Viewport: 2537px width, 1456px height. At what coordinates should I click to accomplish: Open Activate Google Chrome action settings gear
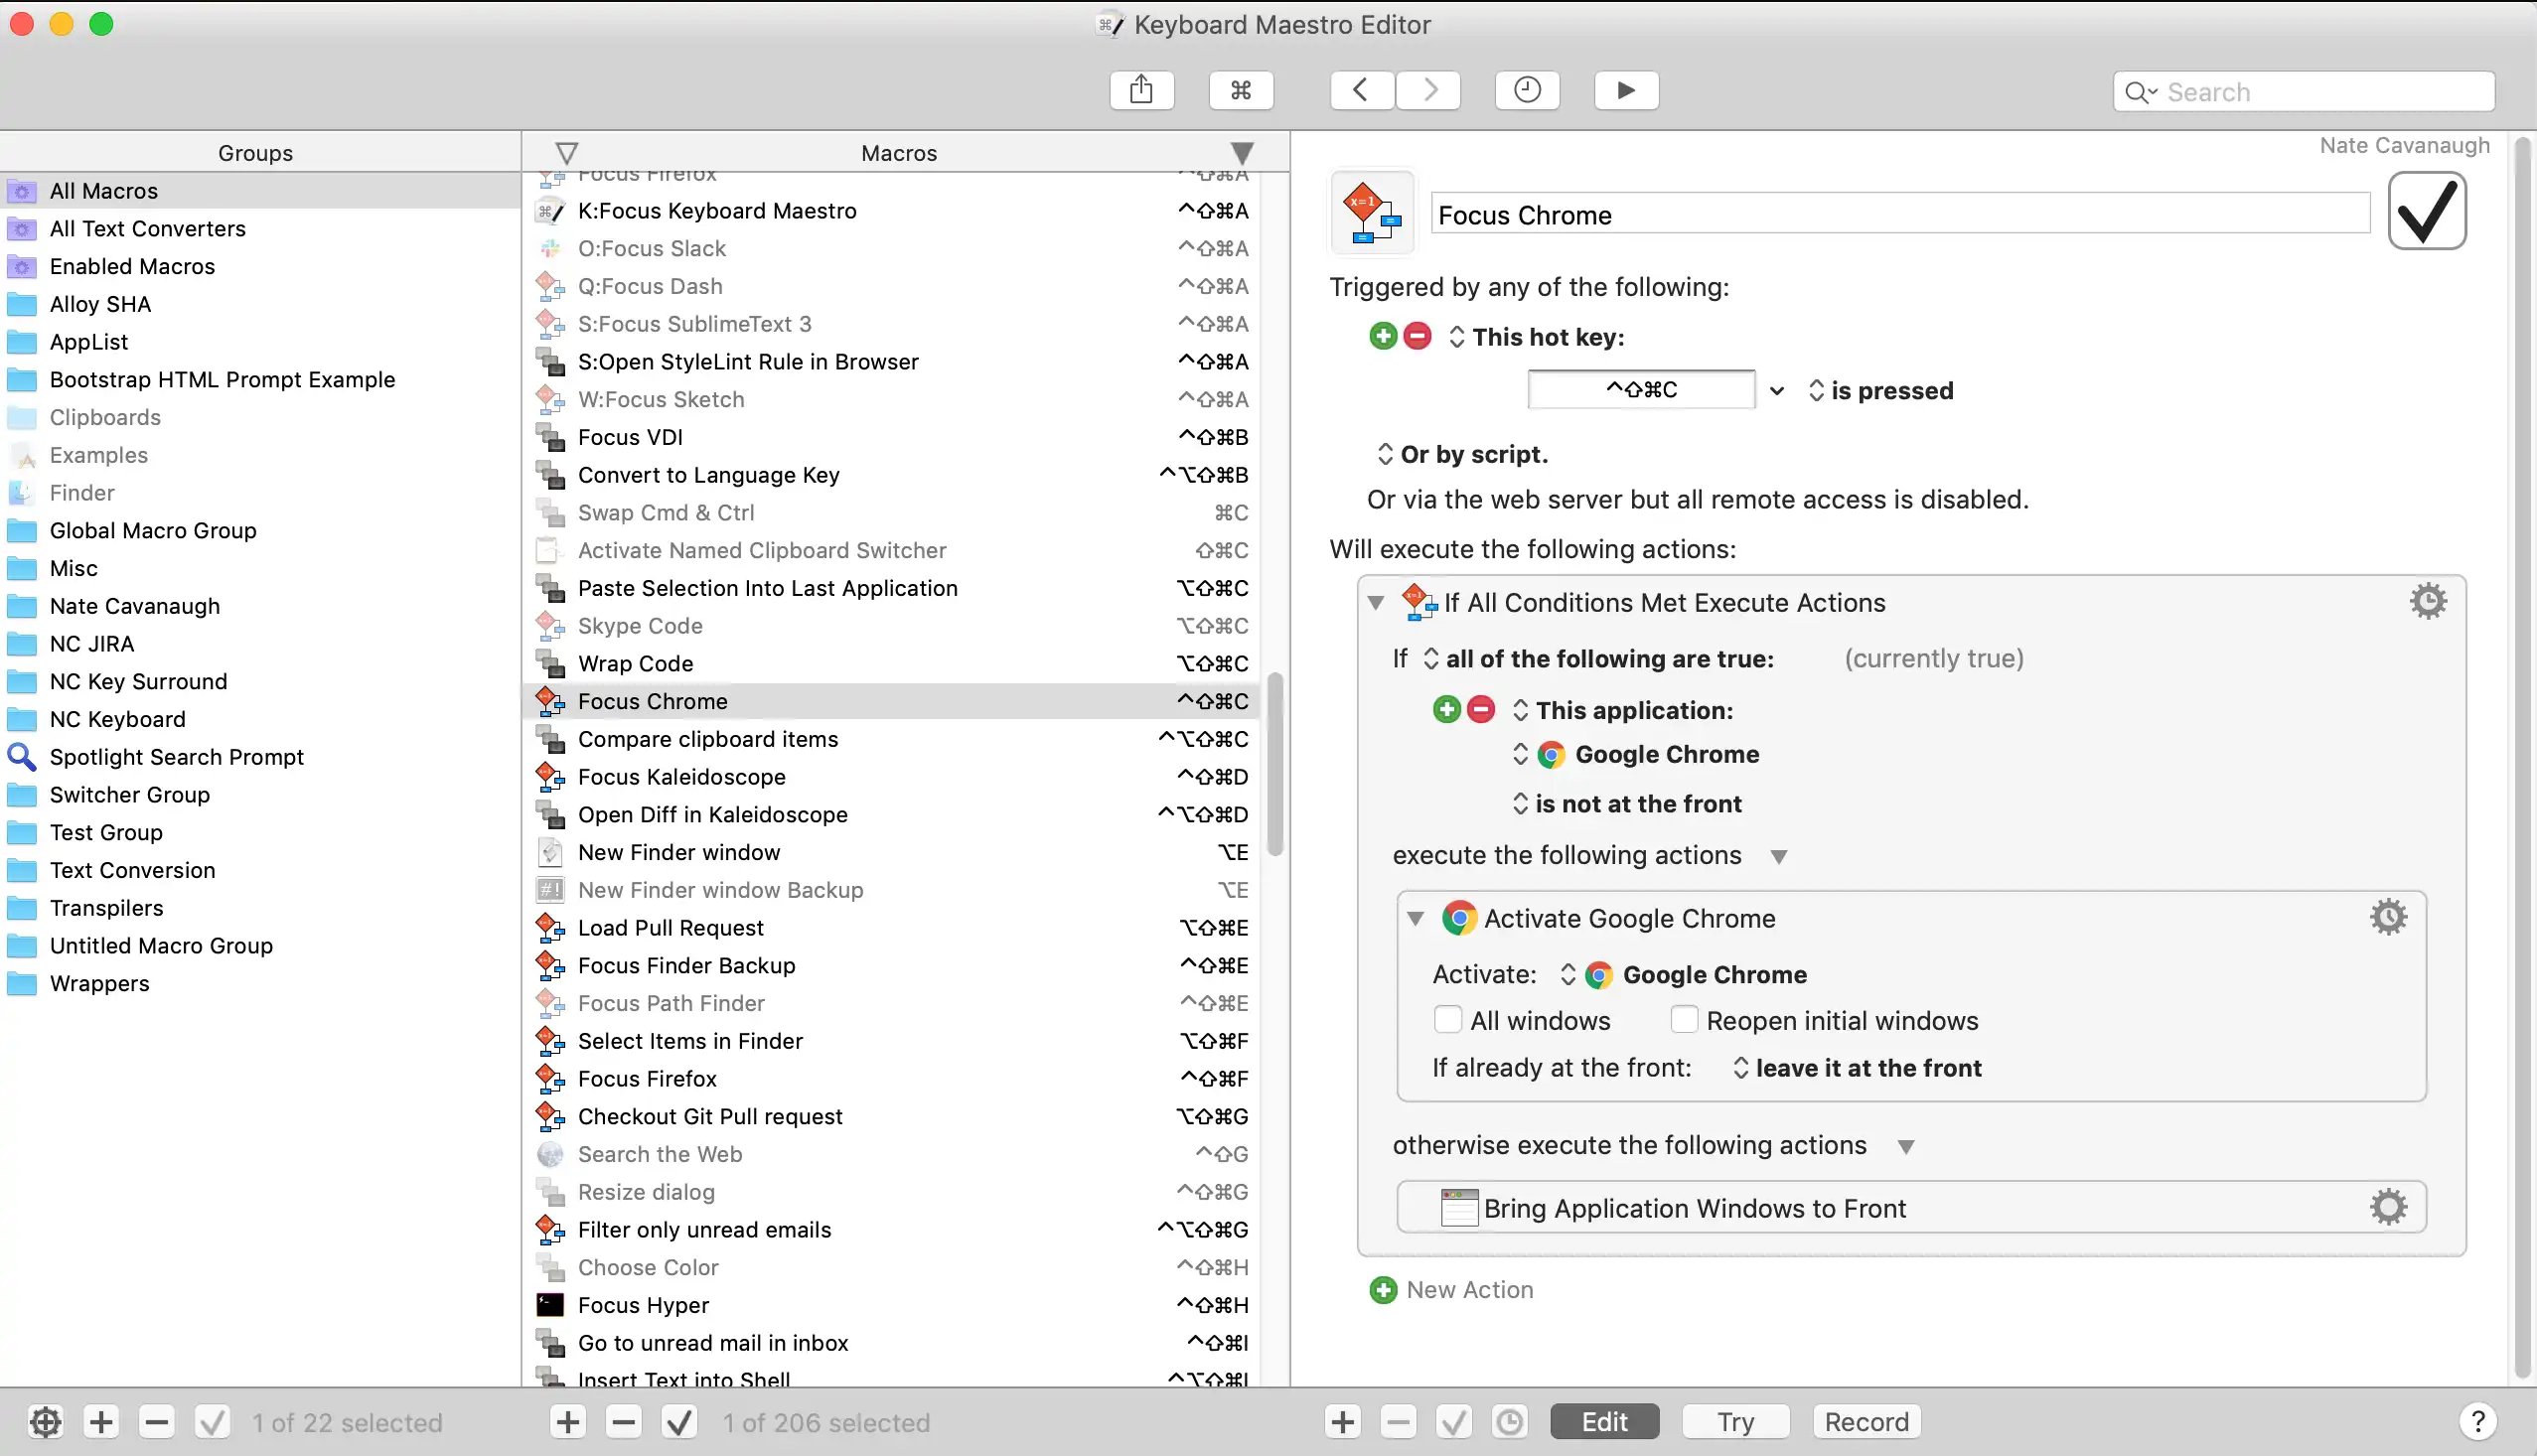[x=2389, y=917]
